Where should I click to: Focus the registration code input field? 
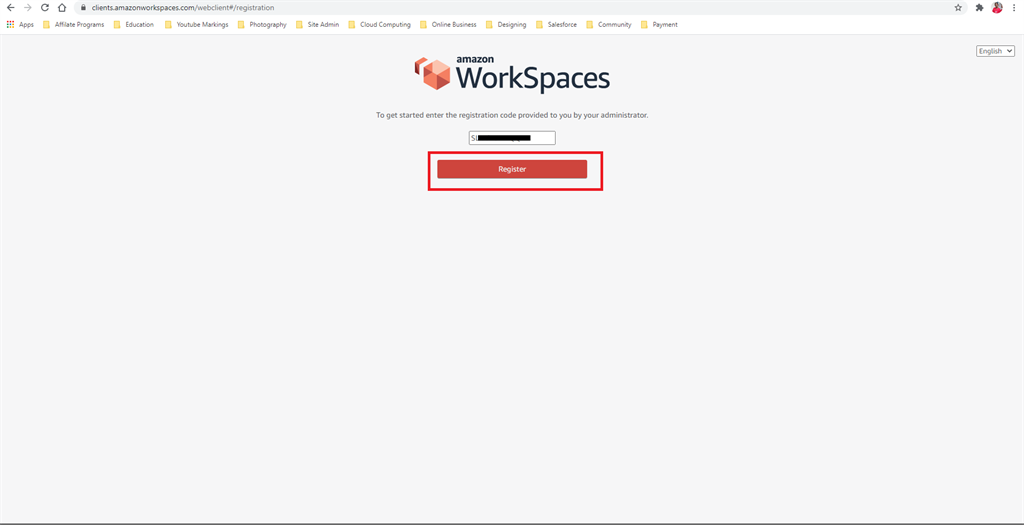pyautogui.click(x=512, y=138)
